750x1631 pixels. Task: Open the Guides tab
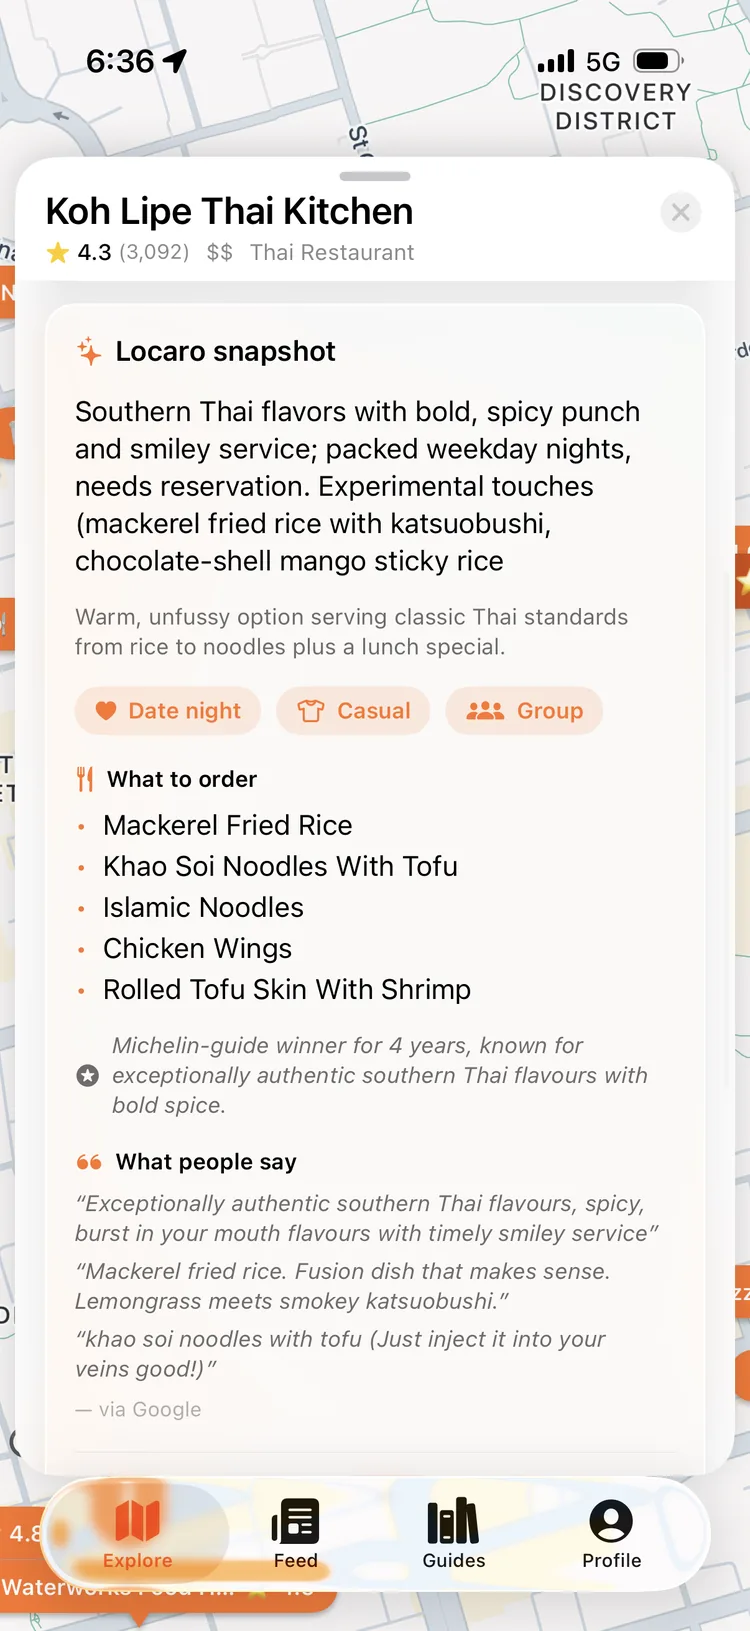click(x=454, y=1534)
